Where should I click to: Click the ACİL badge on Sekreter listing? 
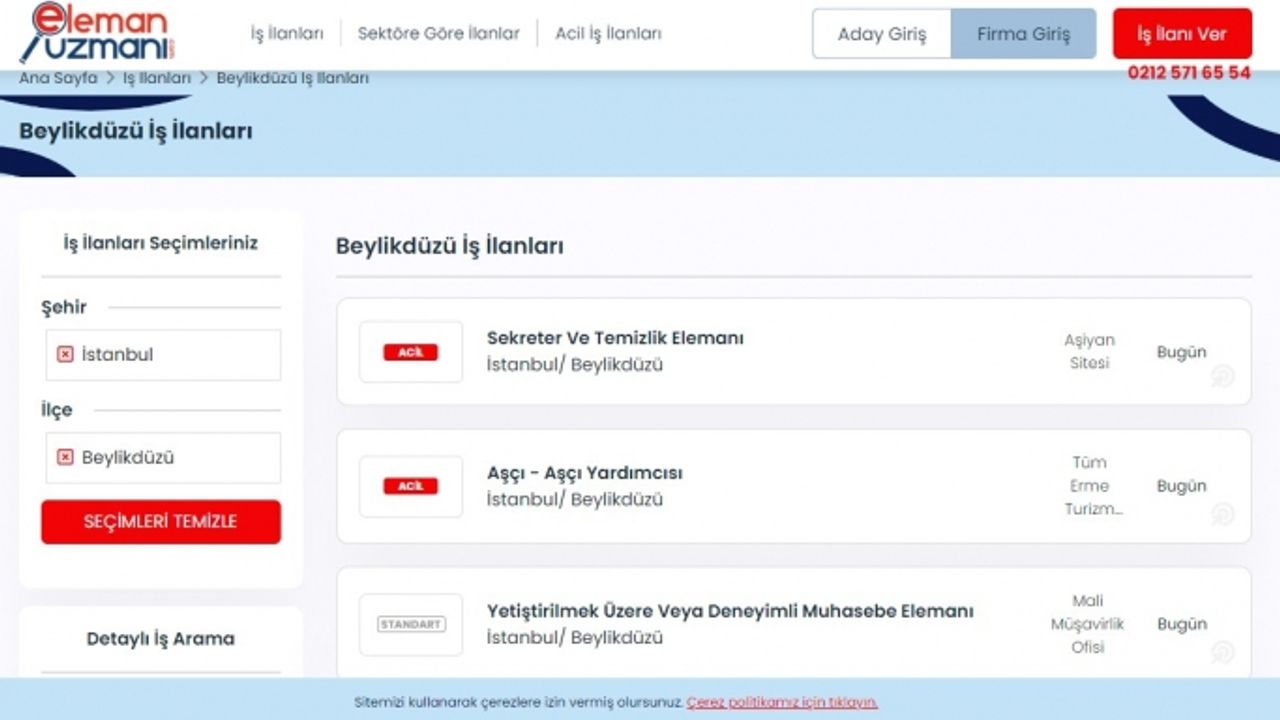click(410, 352)
